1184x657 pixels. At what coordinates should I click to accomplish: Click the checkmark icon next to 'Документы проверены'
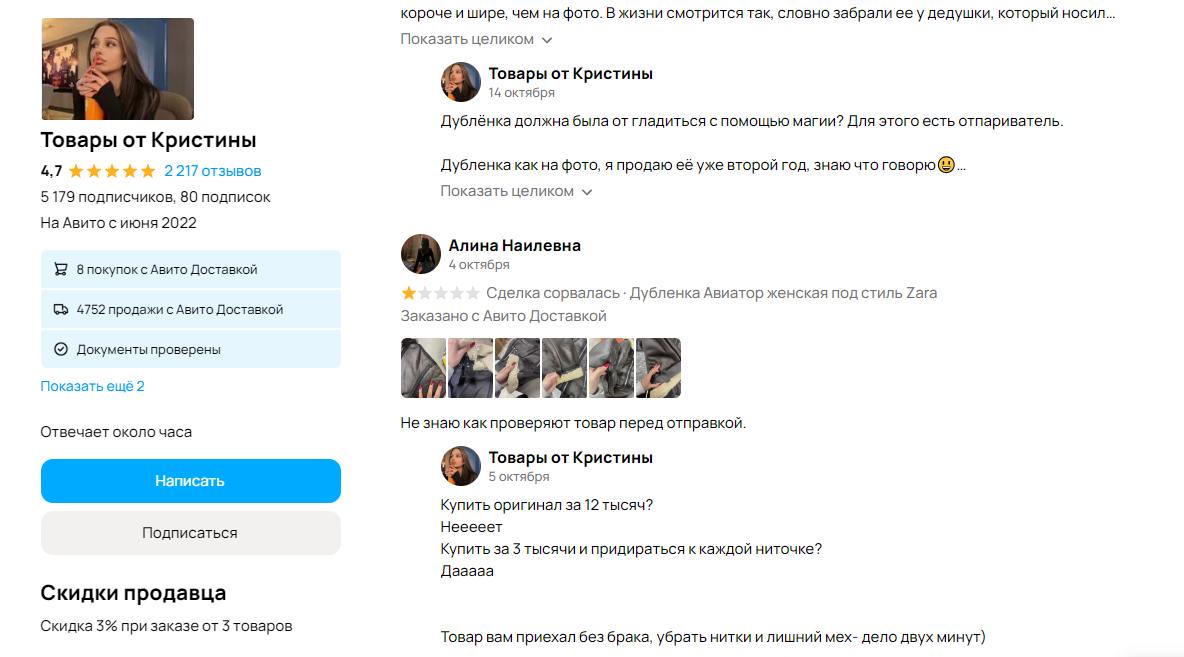pyautogui.click(x=60, y=350)
